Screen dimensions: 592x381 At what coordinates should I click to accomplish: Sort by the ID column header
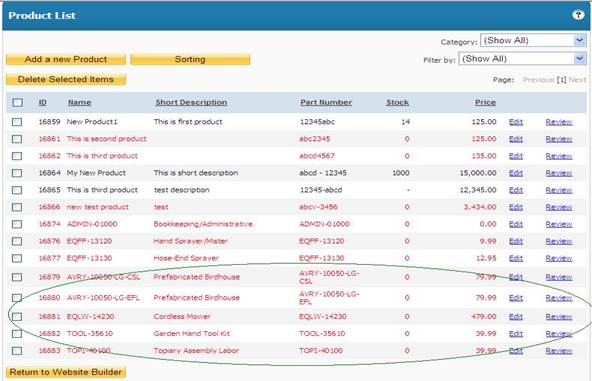43,102
